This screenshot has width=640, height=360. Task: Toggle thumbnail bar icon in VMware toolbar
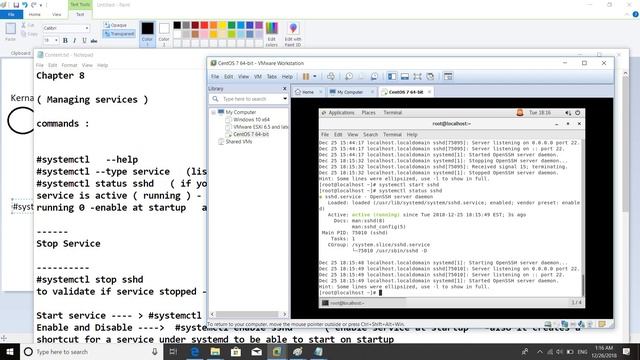tap(404, 76)
